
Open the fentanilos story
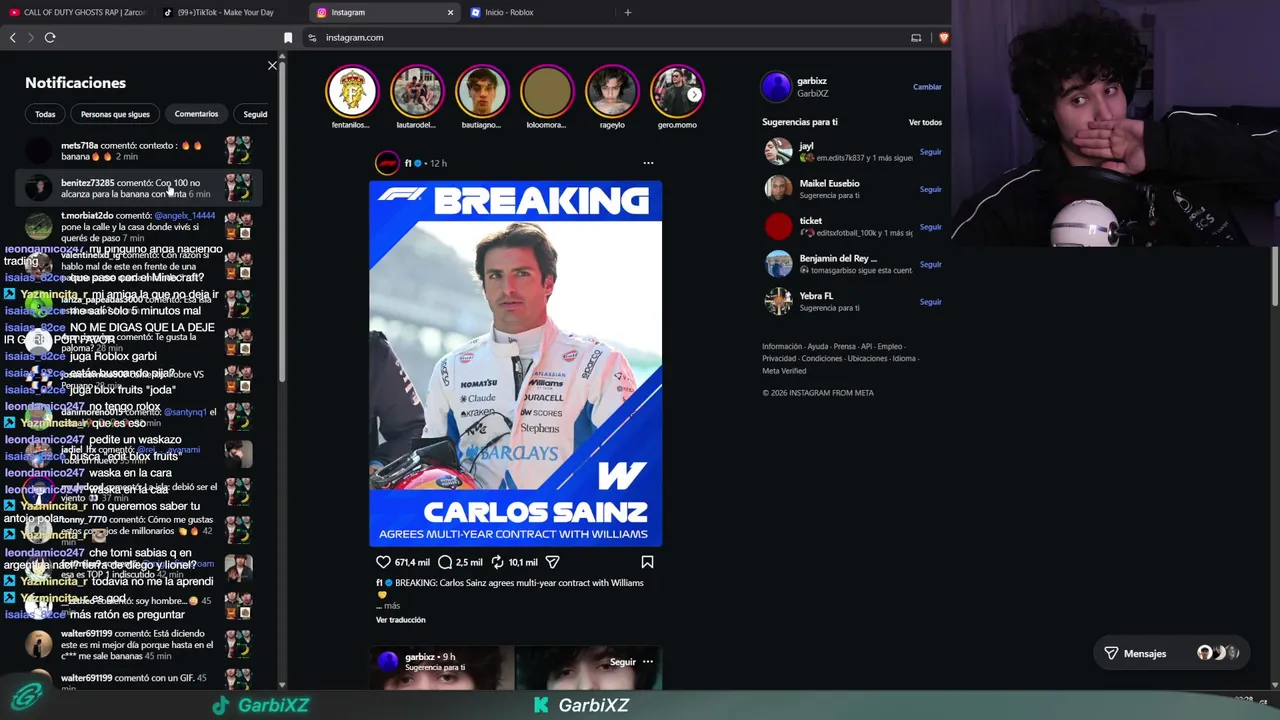[x=351, y=92]
